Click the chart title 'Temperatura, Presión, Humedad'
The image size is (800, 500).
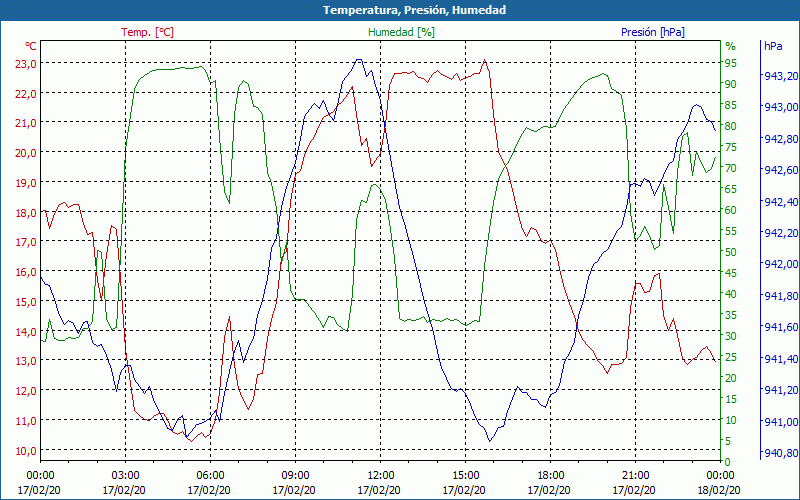[x=414, y=10]
